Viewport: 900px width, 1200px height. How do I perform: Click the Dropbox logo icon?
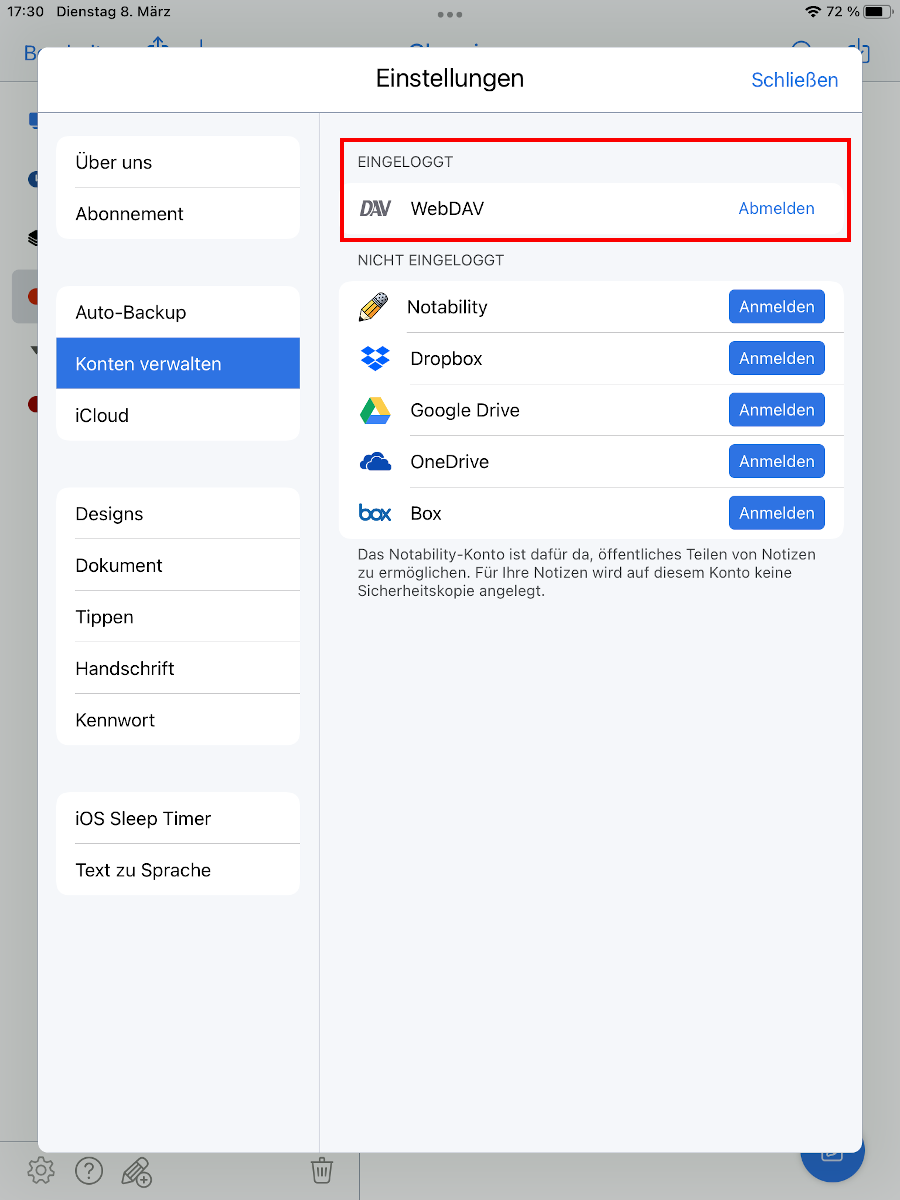(x=375, y=358)
